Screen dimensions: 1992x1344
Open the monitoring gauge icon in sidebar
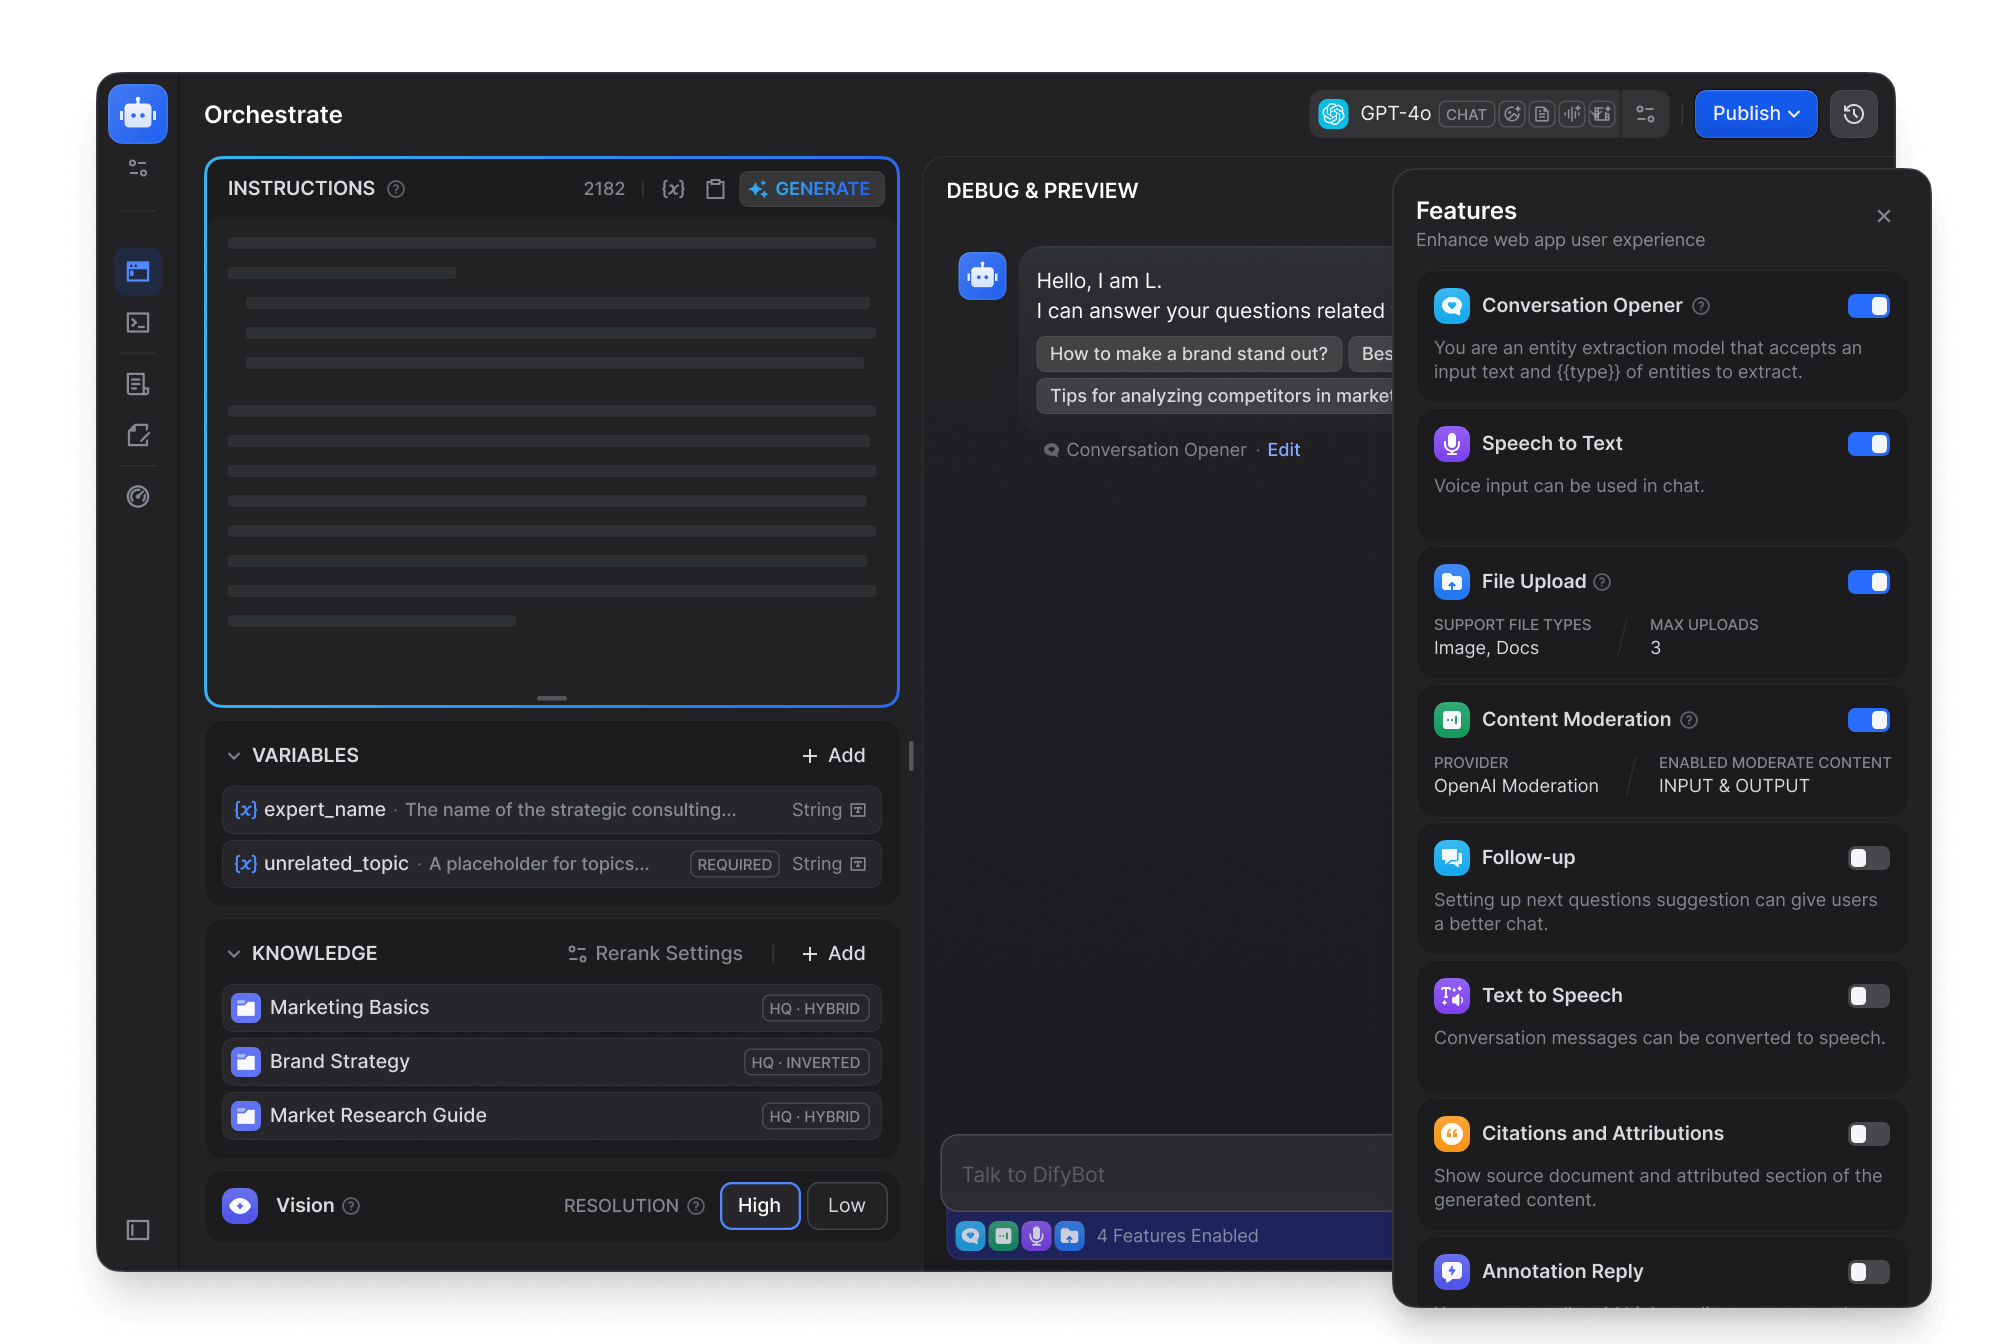pyautogui.click(x=138, y=497)
